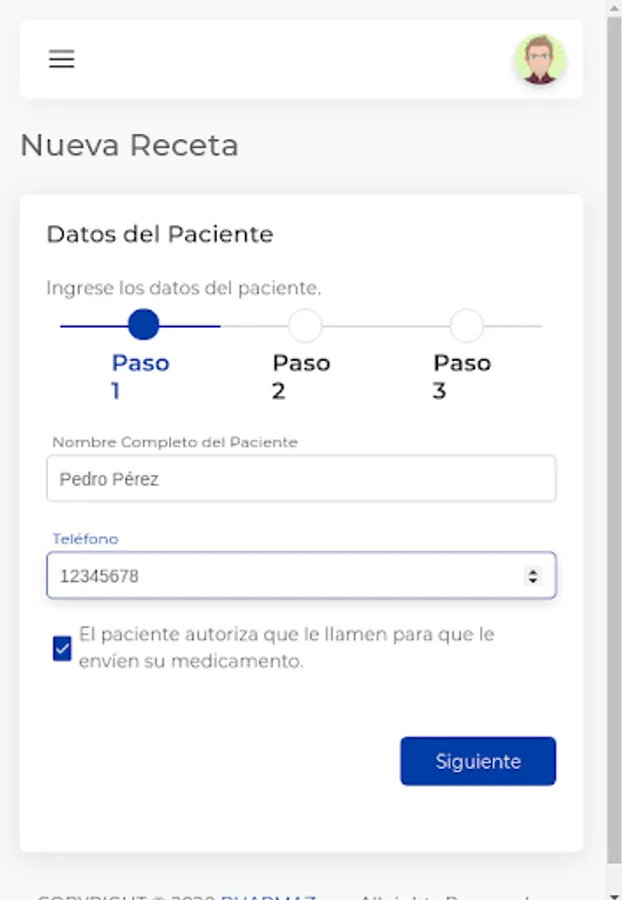Screen dimensions: 622x900
Task: Open the user avatar profile menu
Action: pyautogui.click(x=540, y=60)
